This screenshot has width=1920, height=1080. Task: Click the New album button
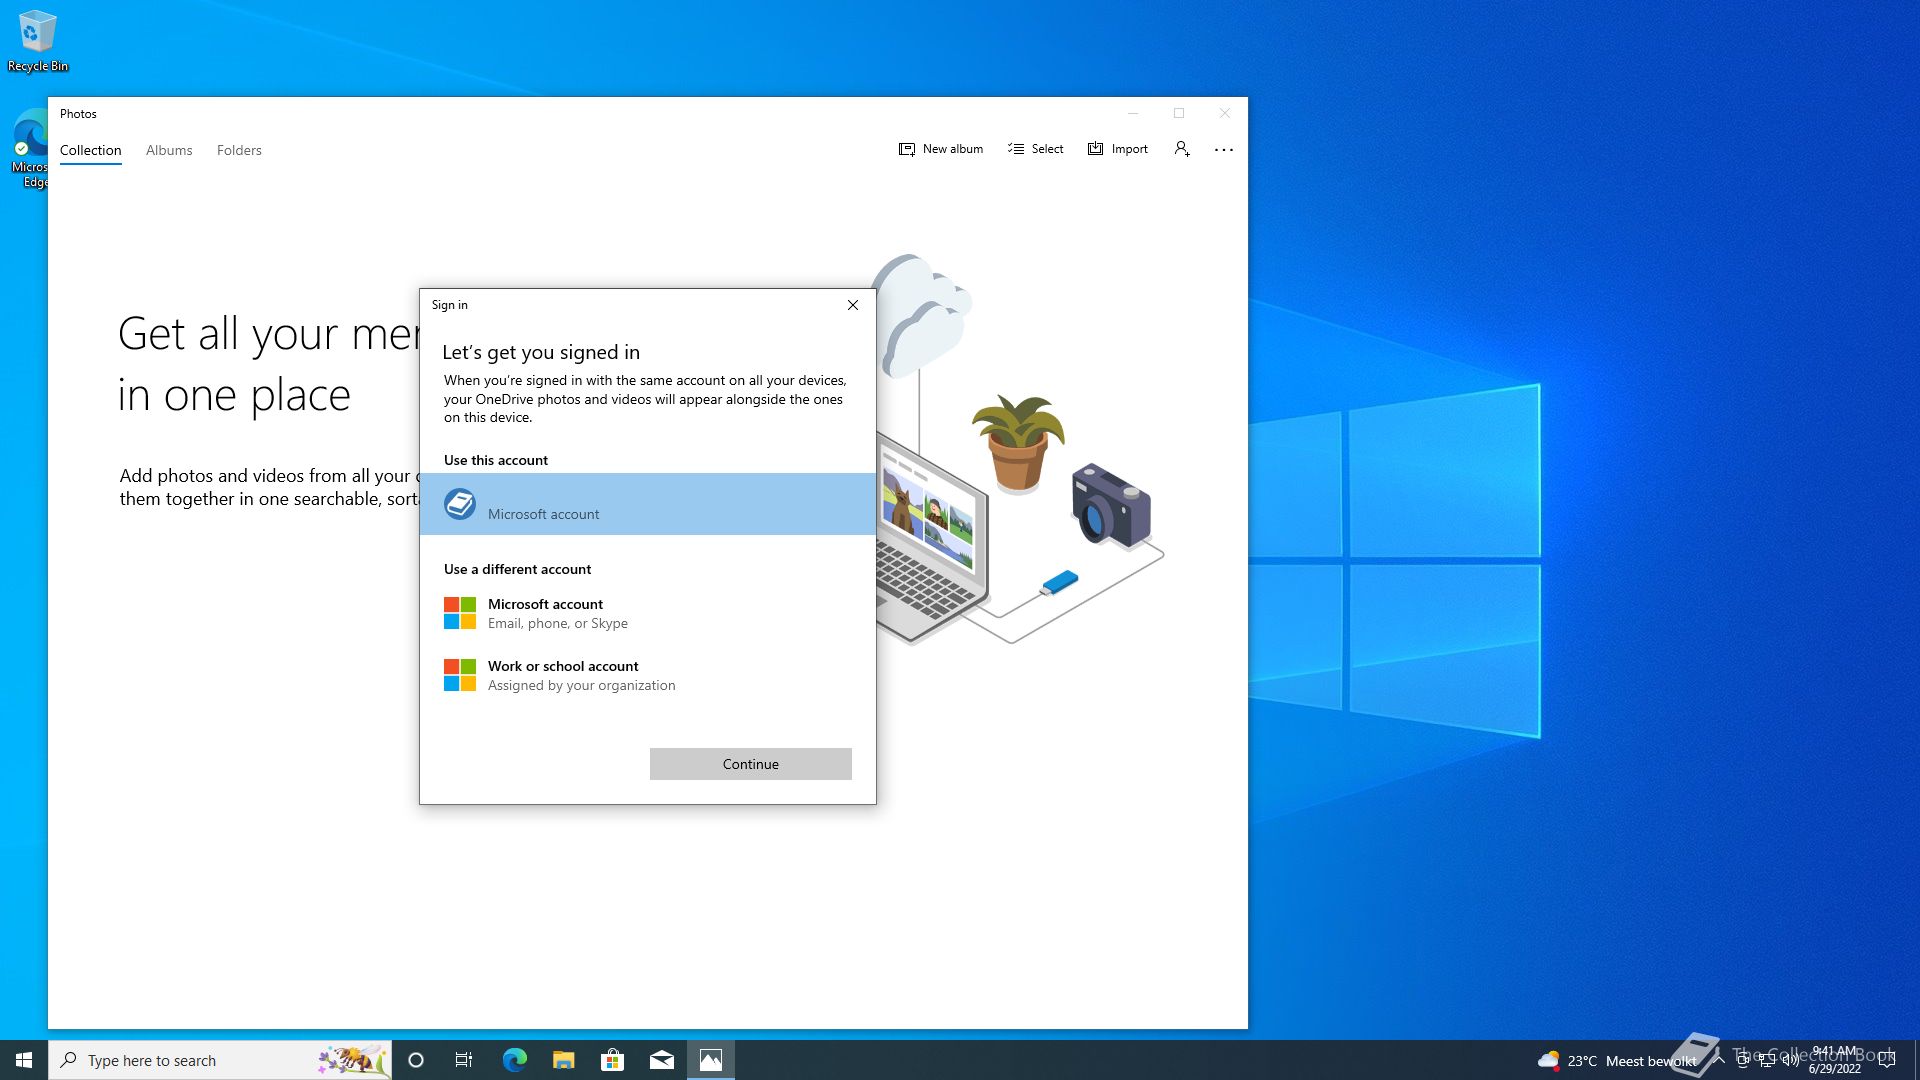click(940, 149)
